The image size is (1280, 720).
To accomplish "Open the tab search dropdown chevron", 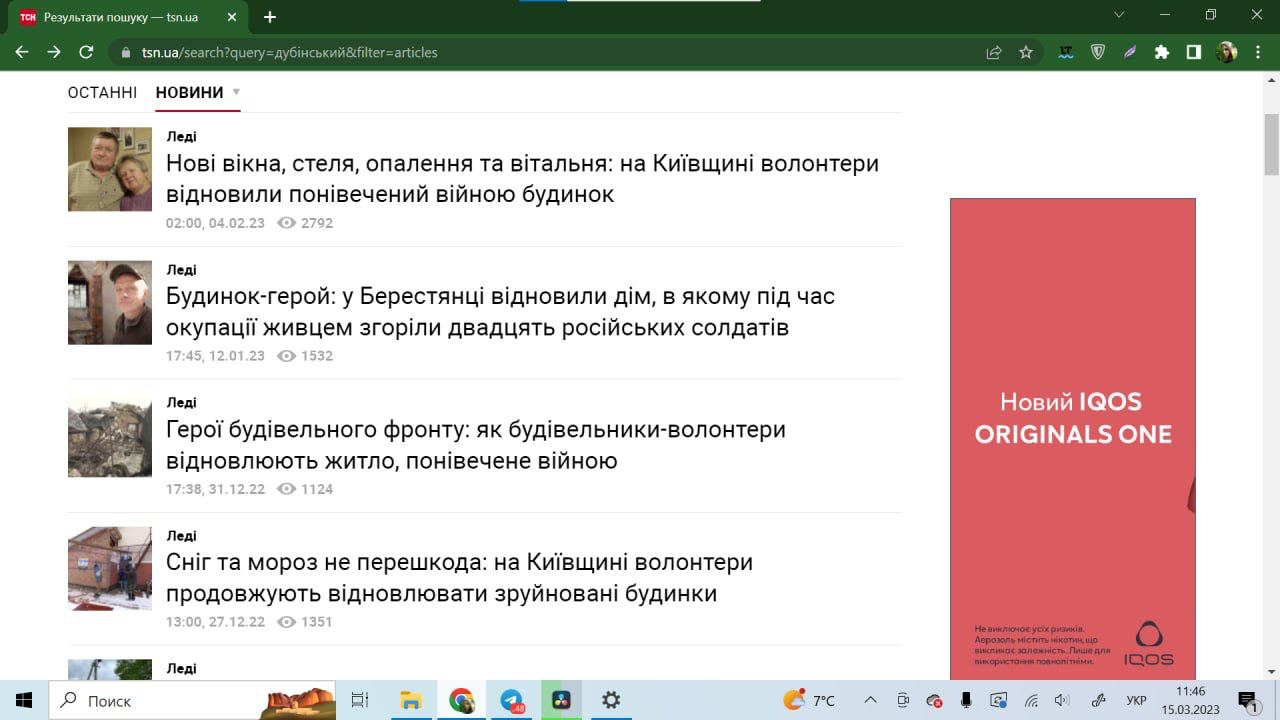I will tap(1119, 15).
